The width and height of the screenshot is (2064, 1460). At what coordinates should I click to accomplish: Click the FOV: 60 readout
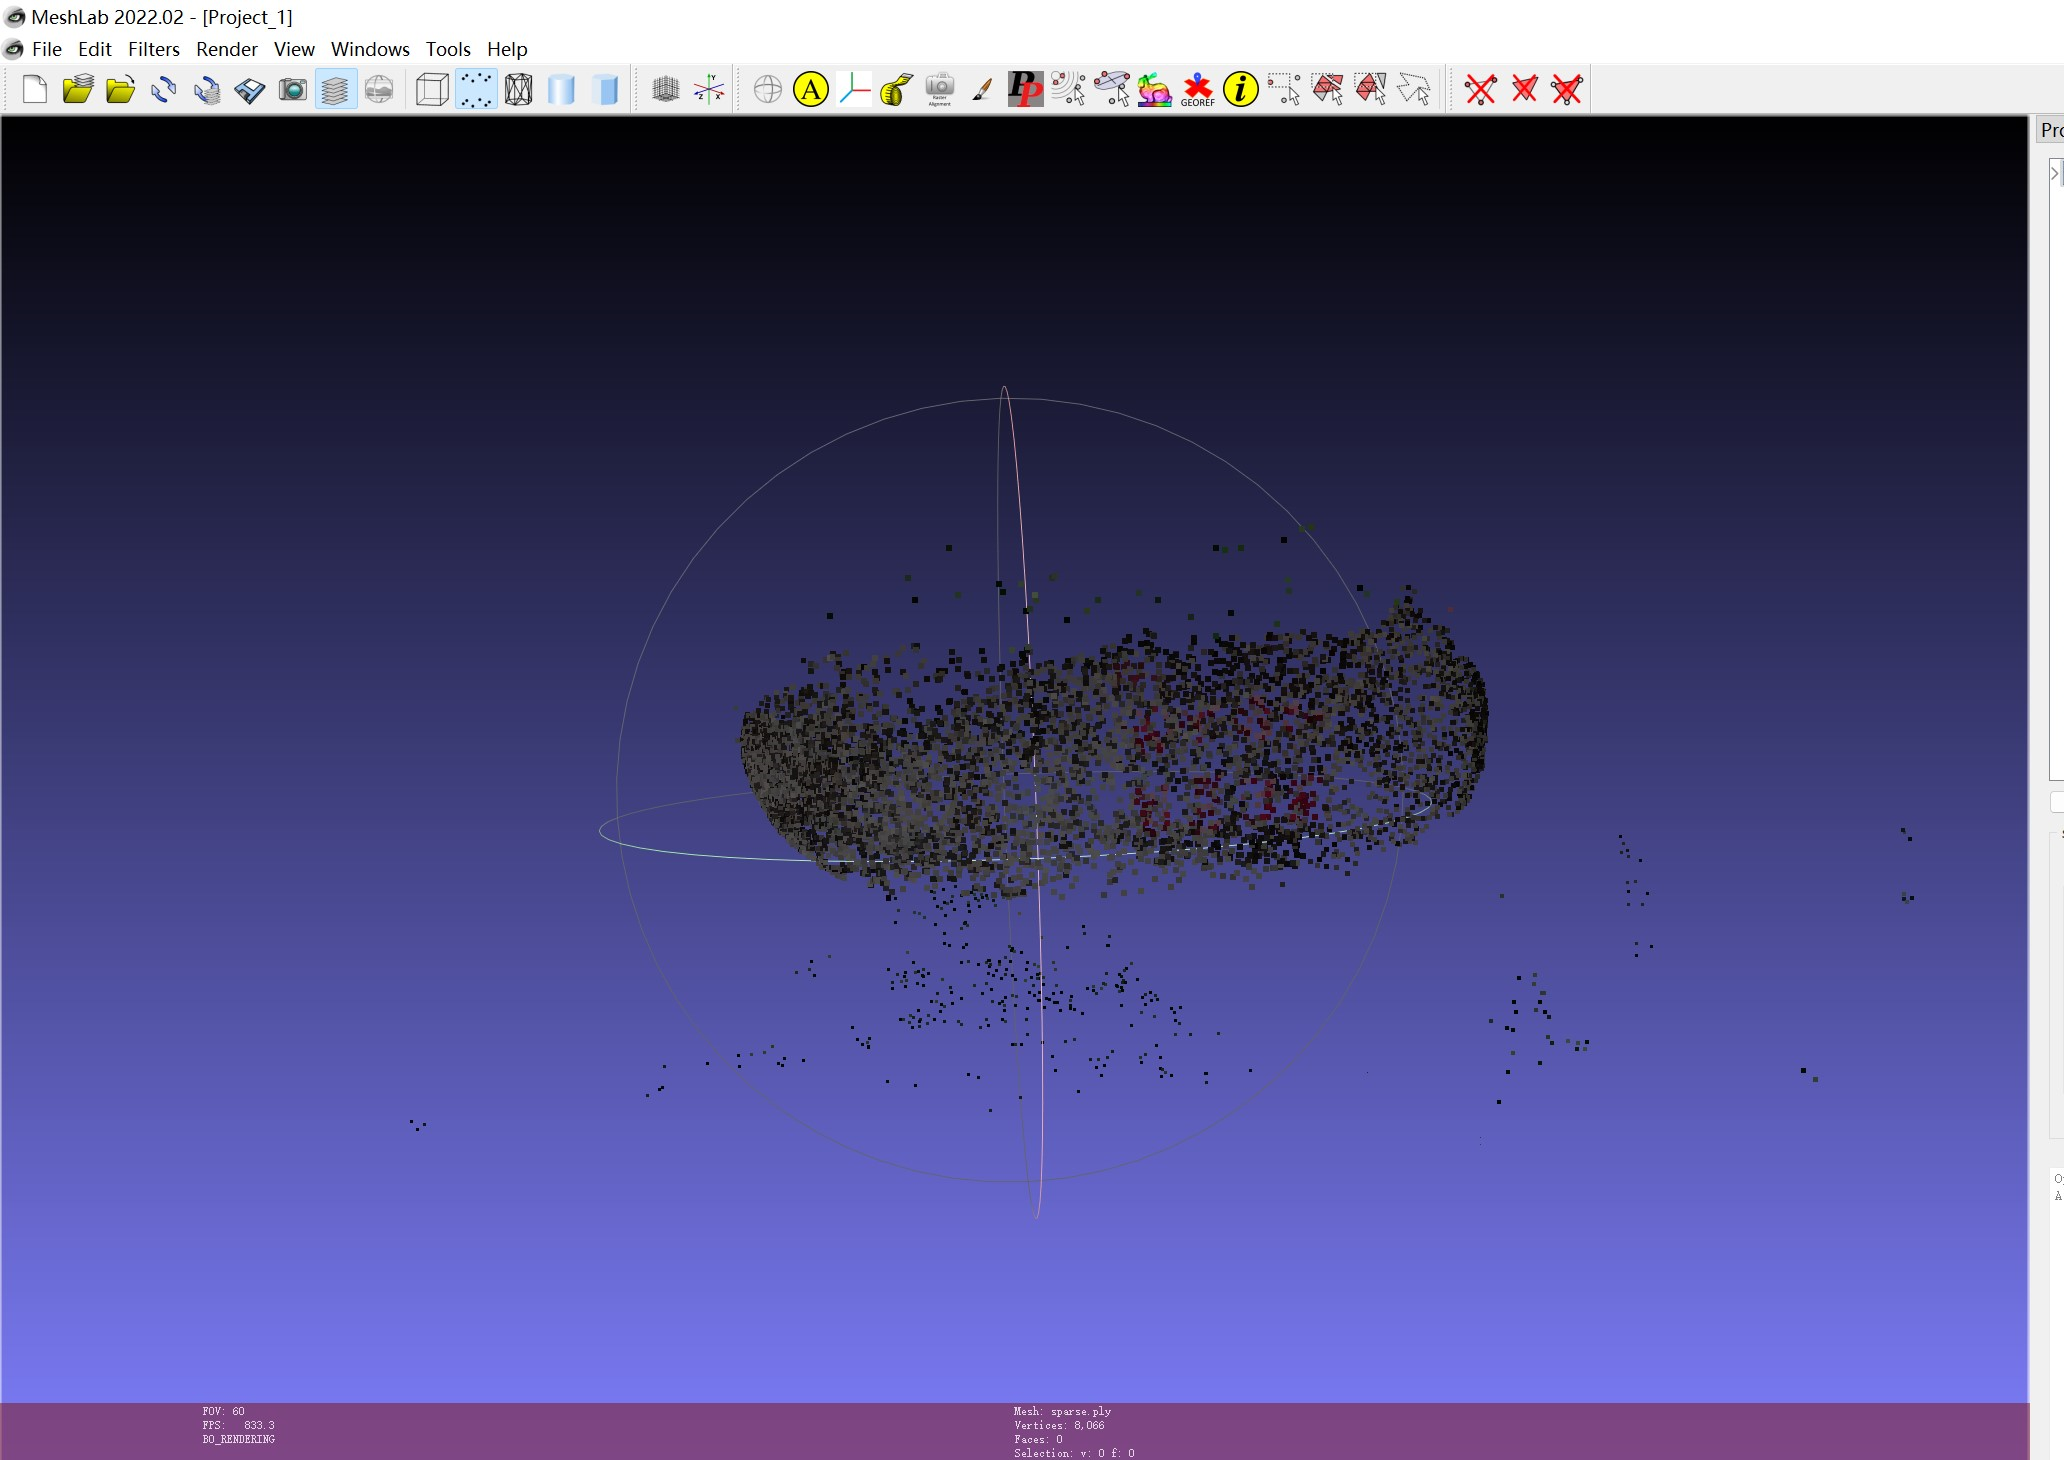point(223,1411)
